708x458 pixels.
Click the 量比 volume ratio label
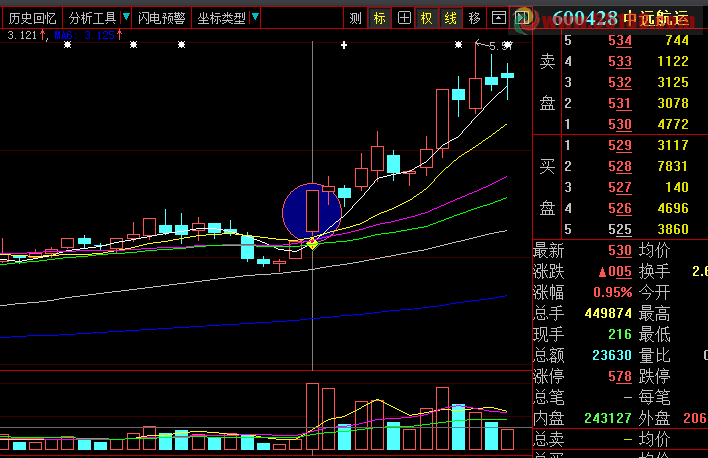point(655,355)
